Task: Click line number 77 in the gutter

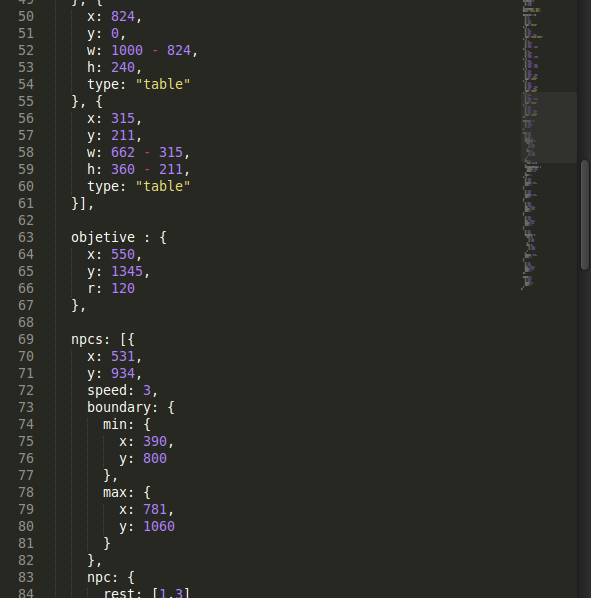Action: (x=26, y=476)
